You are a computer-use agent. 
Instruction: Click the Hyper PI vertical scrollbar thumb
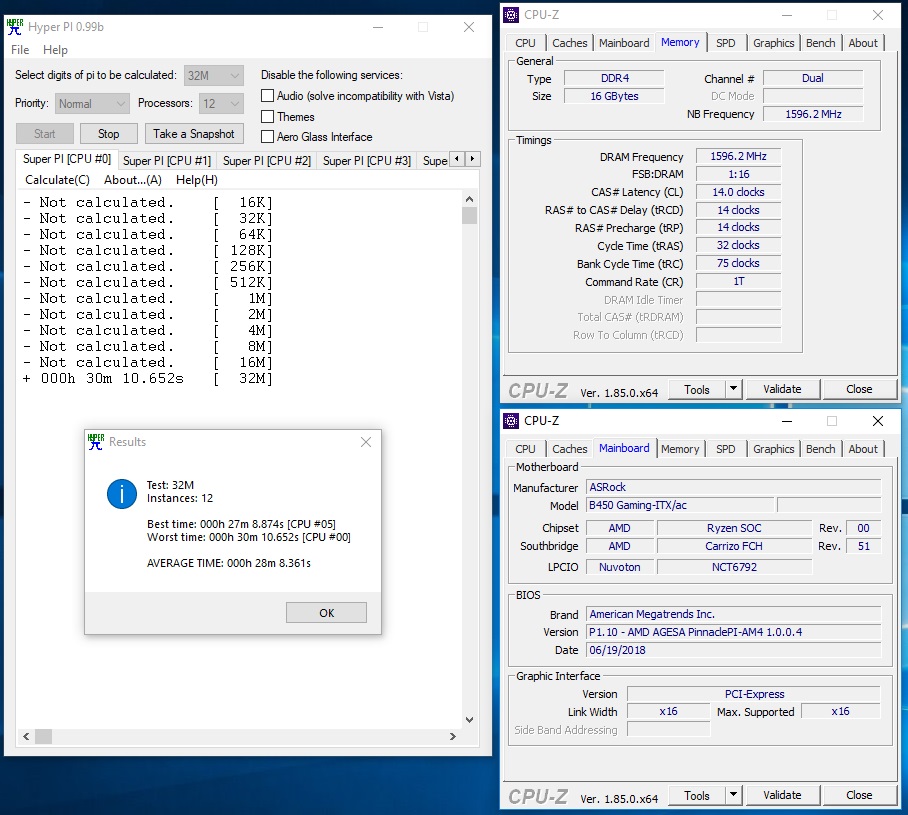(x=470, y=215)
